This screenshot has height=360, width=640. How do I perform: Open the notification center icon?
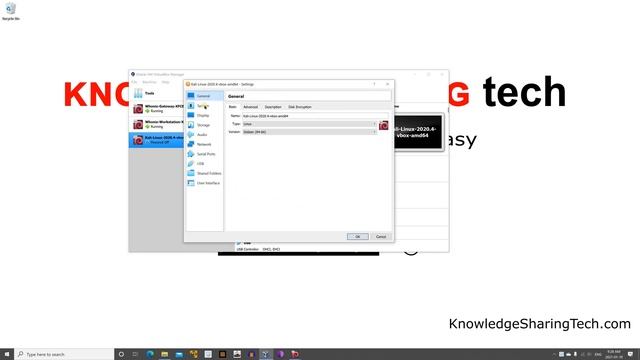pos(631,354)
